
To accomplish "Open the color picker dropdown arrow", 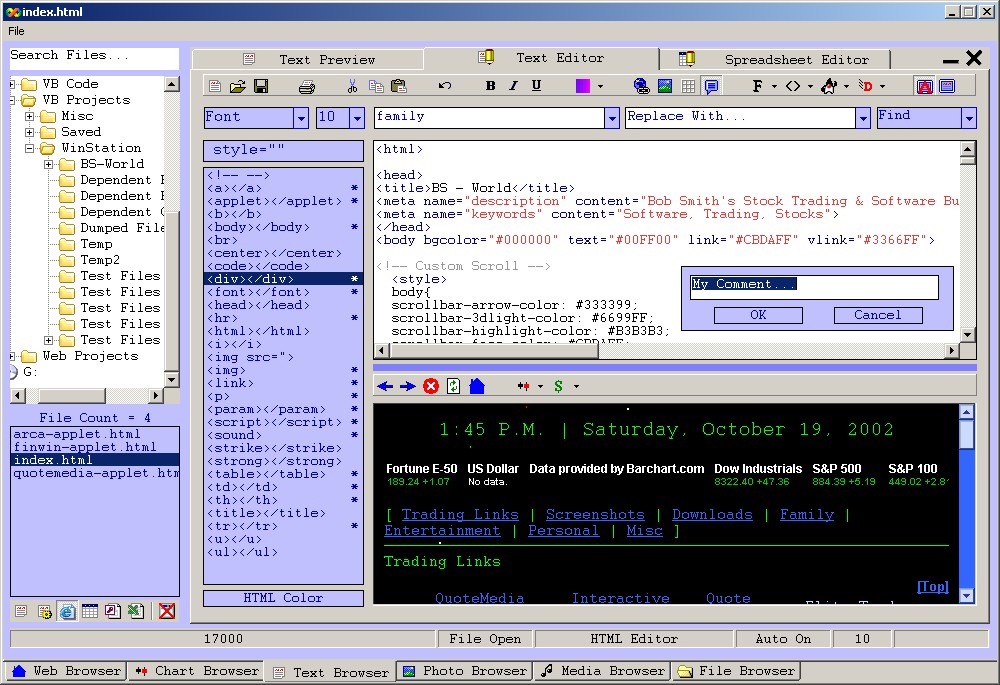I will pos(600,86).
